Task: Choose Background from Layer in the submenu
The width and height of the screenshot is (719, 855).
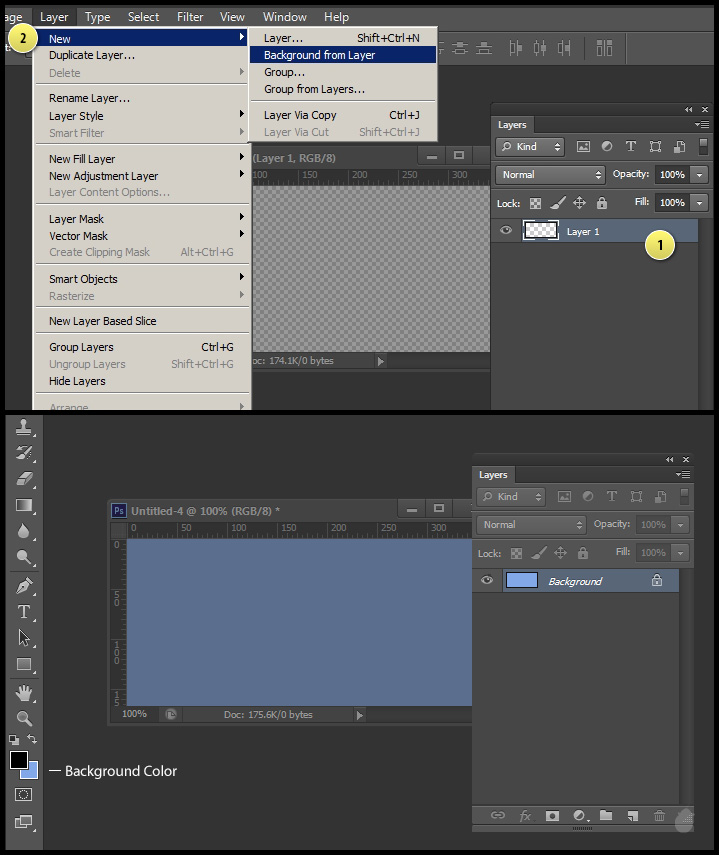Action: (320, 55)
